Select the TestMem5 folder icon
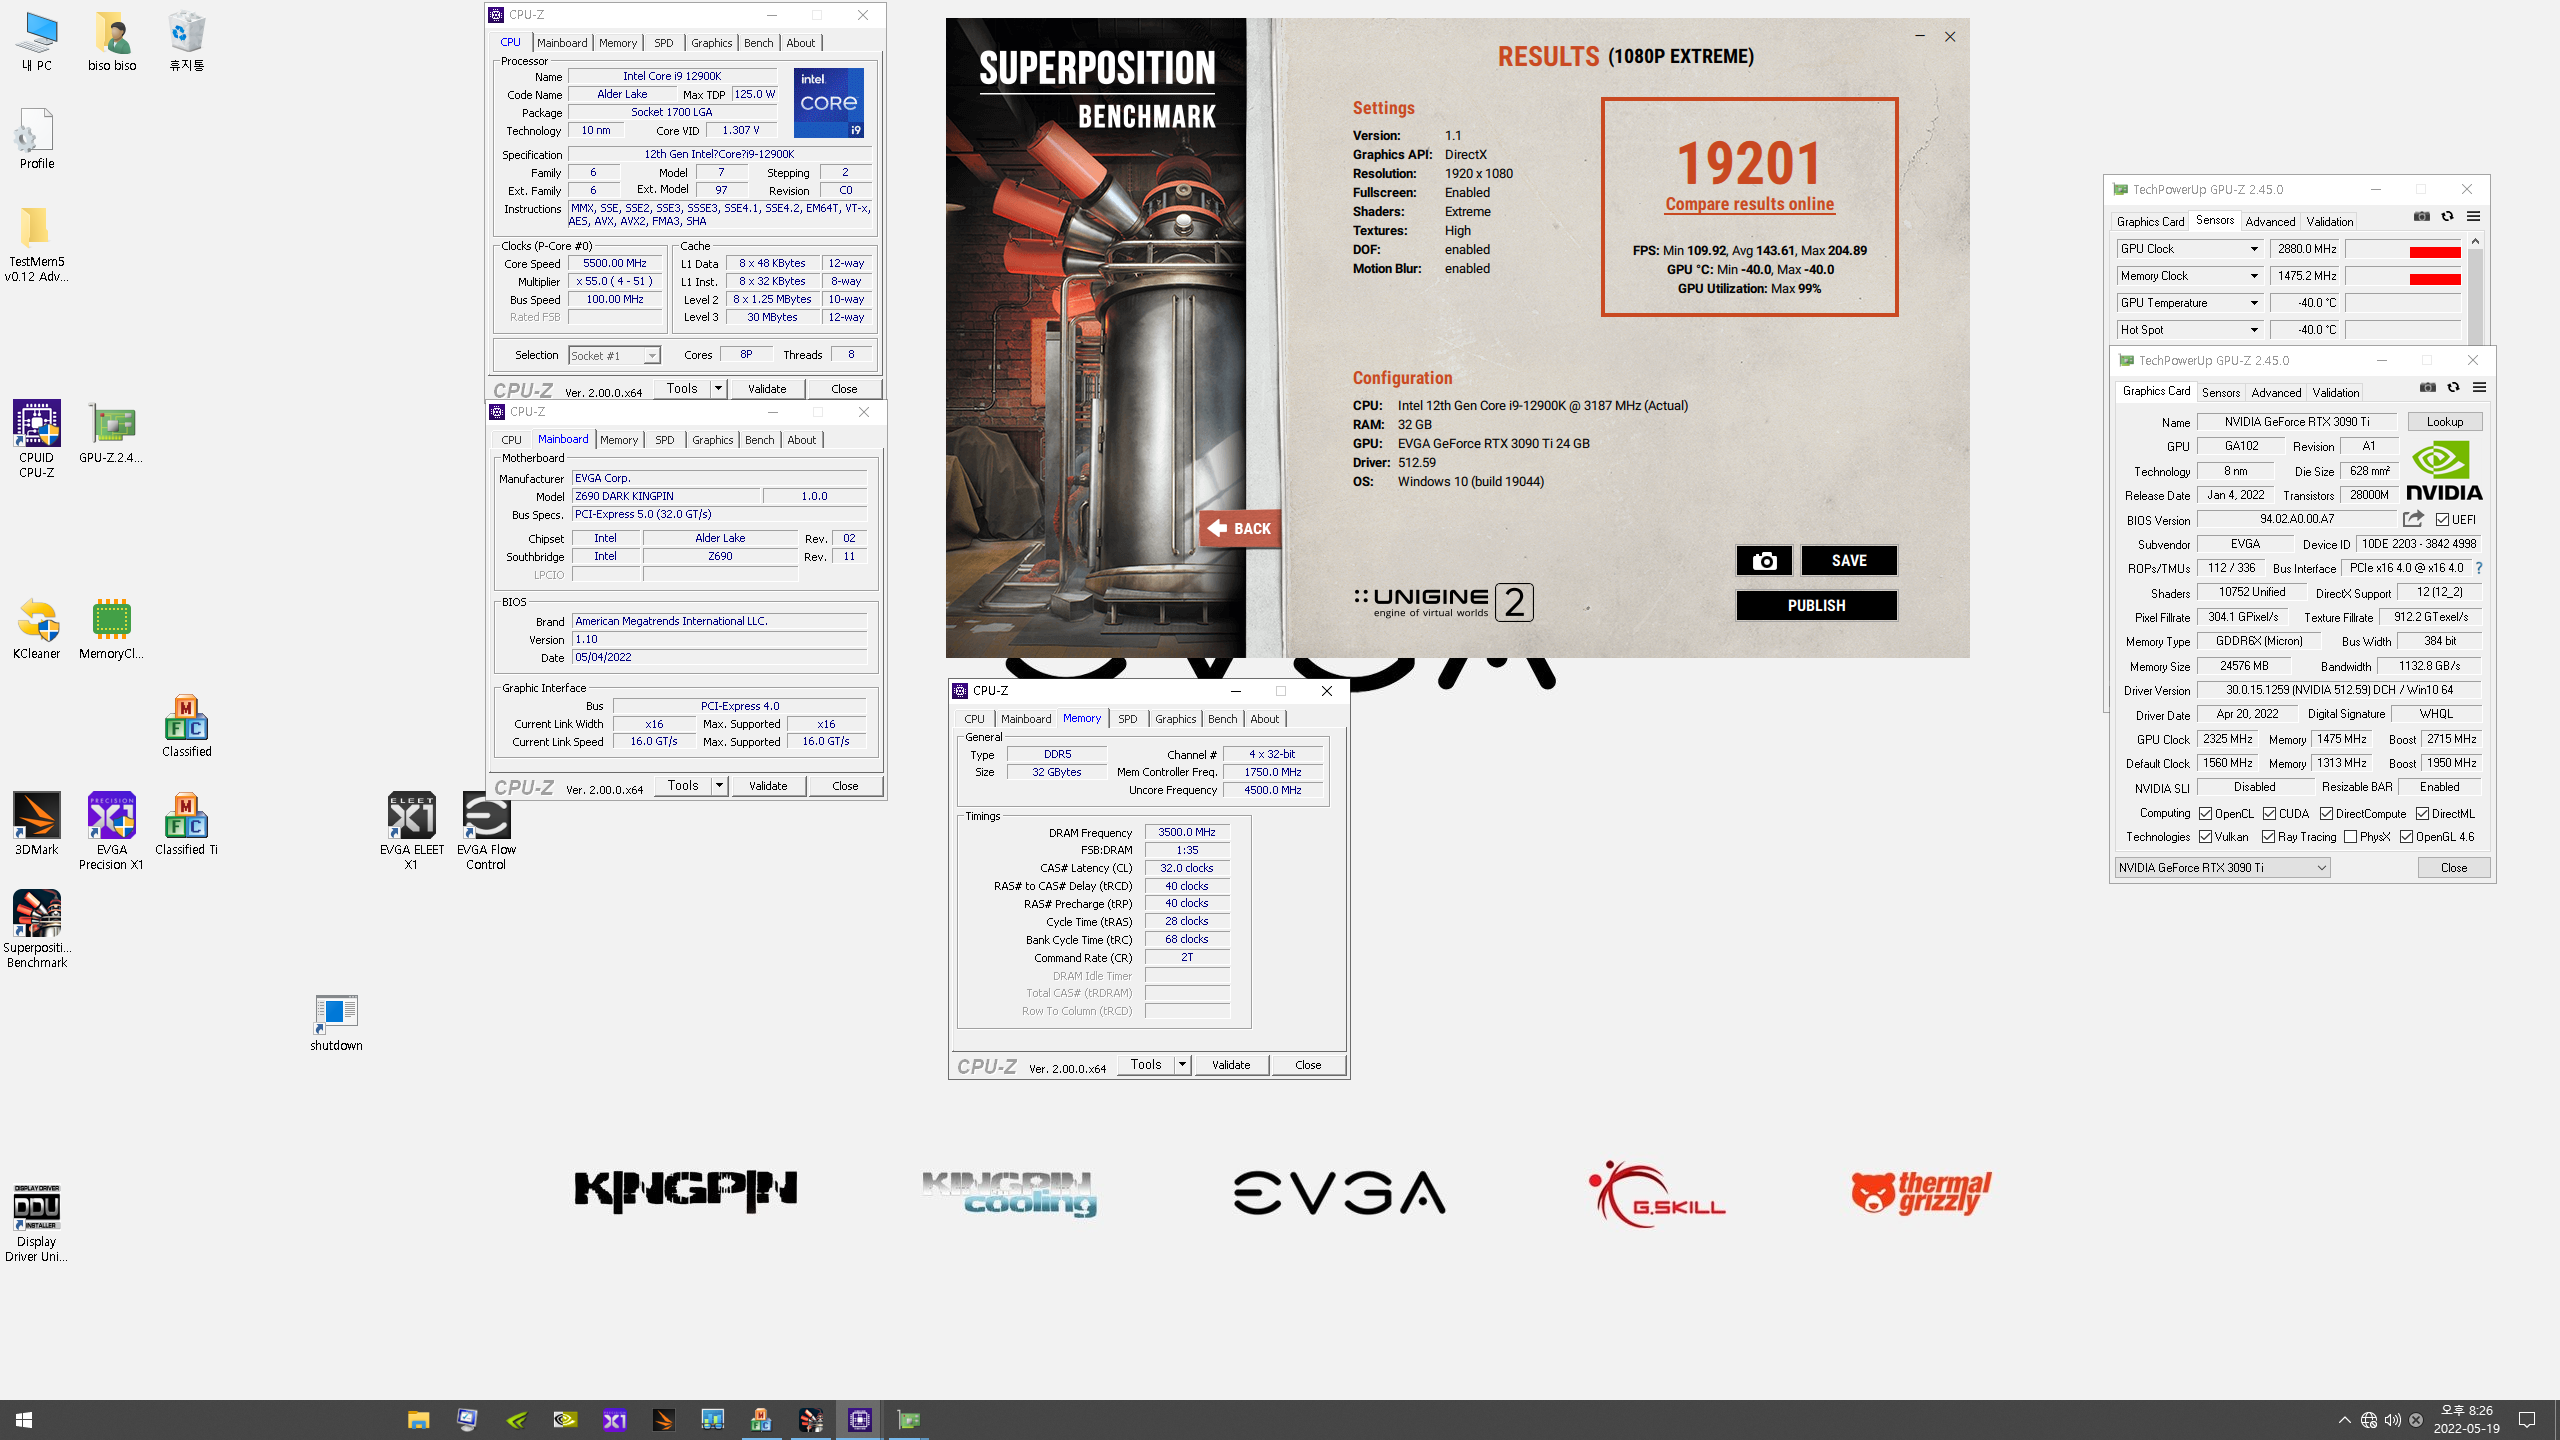The height and width of the screenshot is (1440, 2560). pos(36,243)
